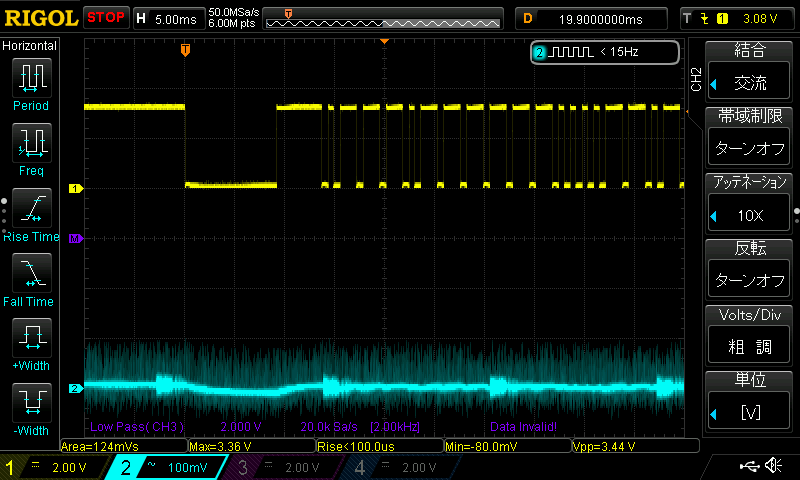Select the -Width measurement icon
This screenshot has width=800, height=480.
(31, 404)
